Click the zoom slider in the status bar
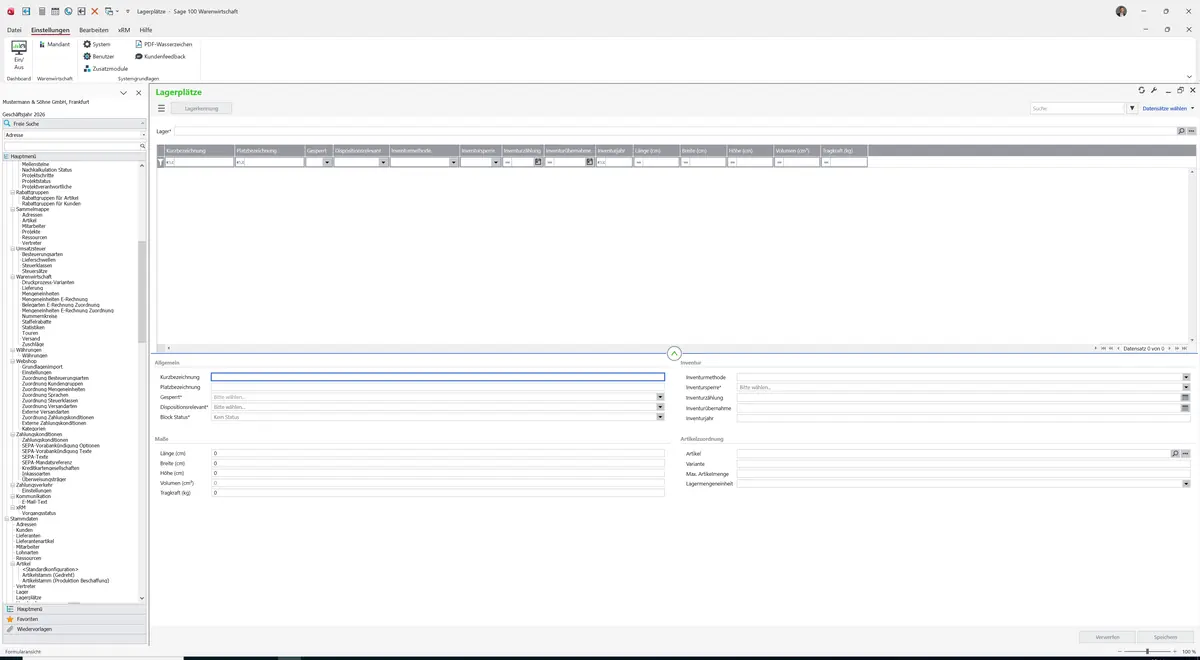The width and height of the screenshot is (1200, 660). [1147, 651]
